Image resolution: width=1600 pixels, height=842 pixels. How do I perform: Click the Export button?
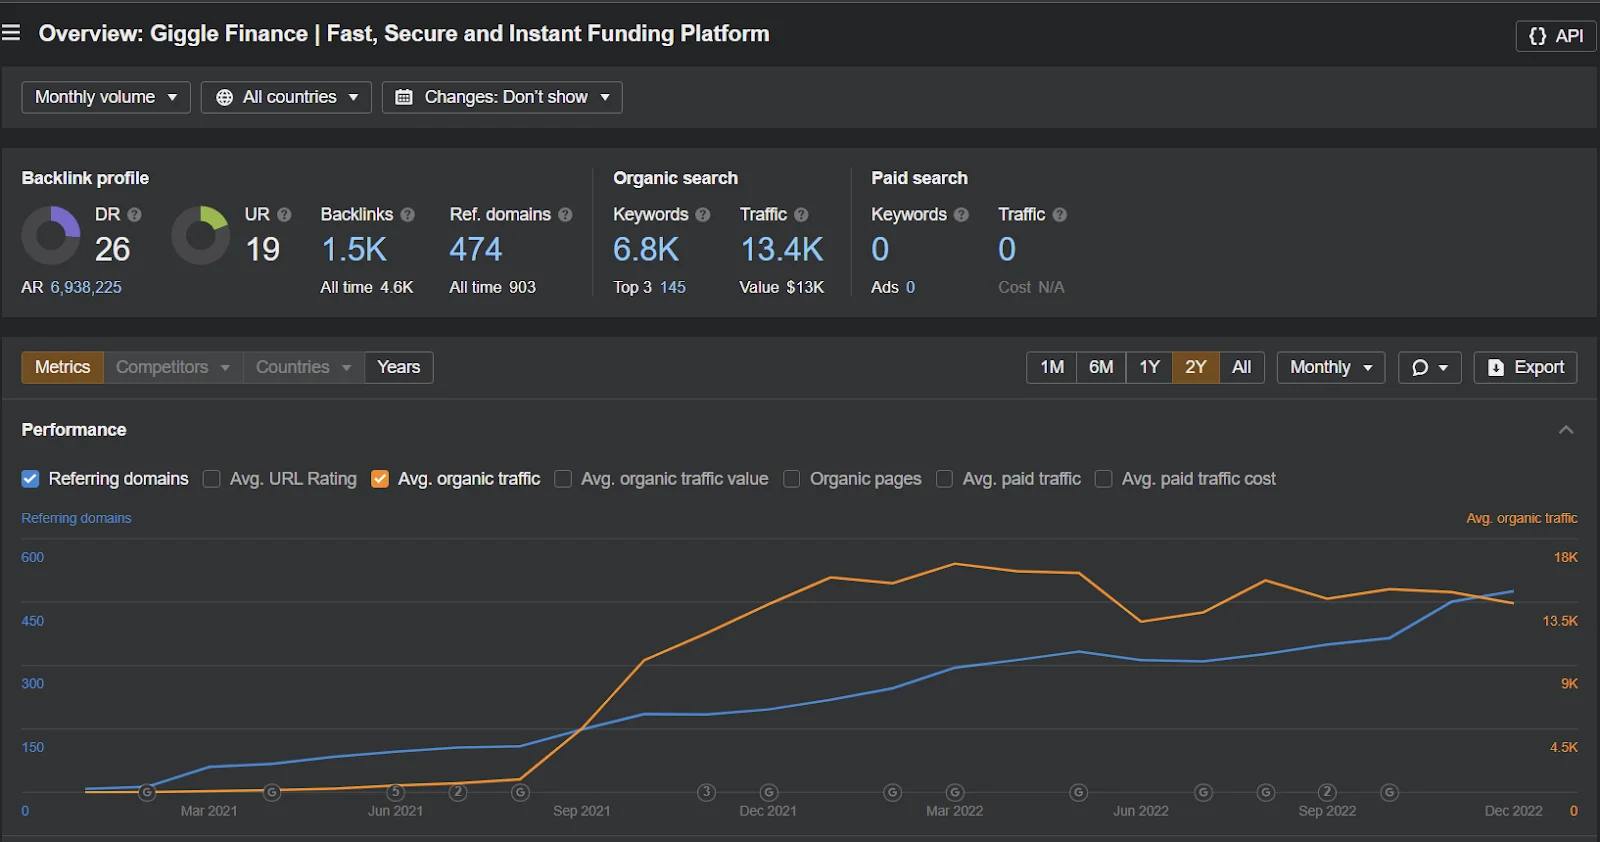point(1525,367)
